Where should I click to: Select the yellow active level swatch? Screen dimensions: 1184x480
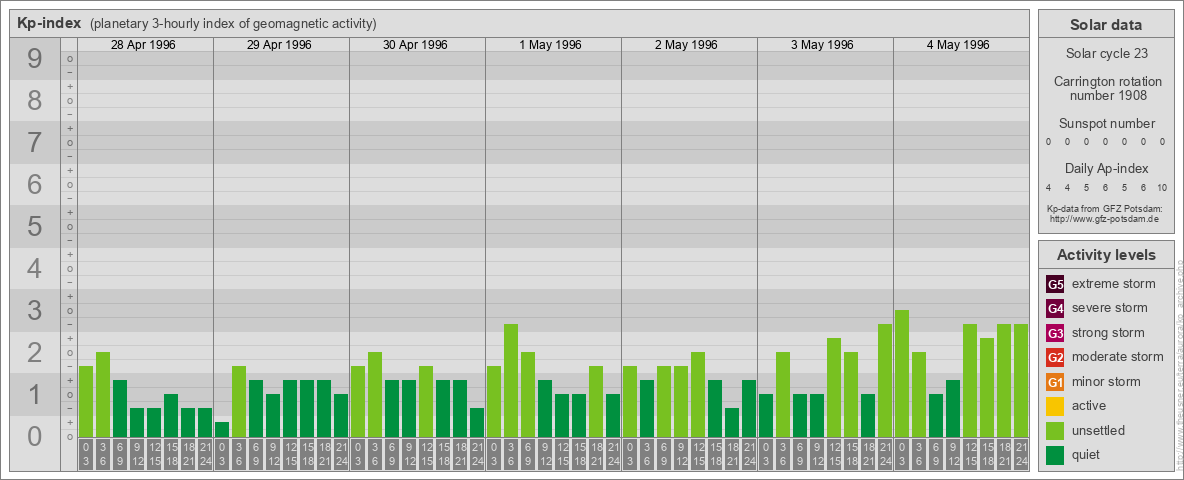pos(1055,406)
